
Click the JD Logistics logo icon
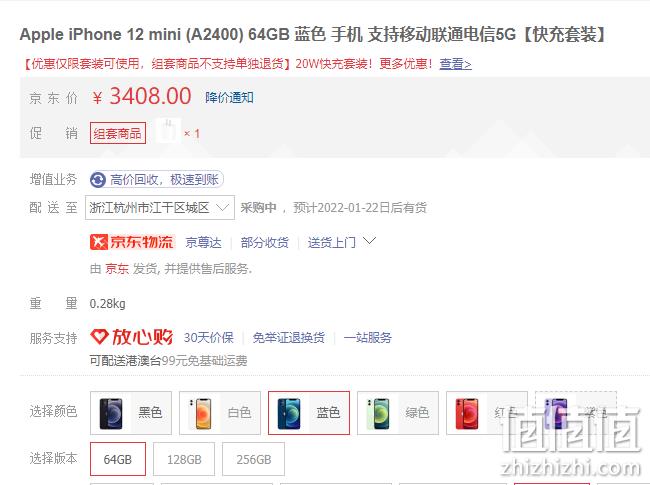[x=99, y=242]
